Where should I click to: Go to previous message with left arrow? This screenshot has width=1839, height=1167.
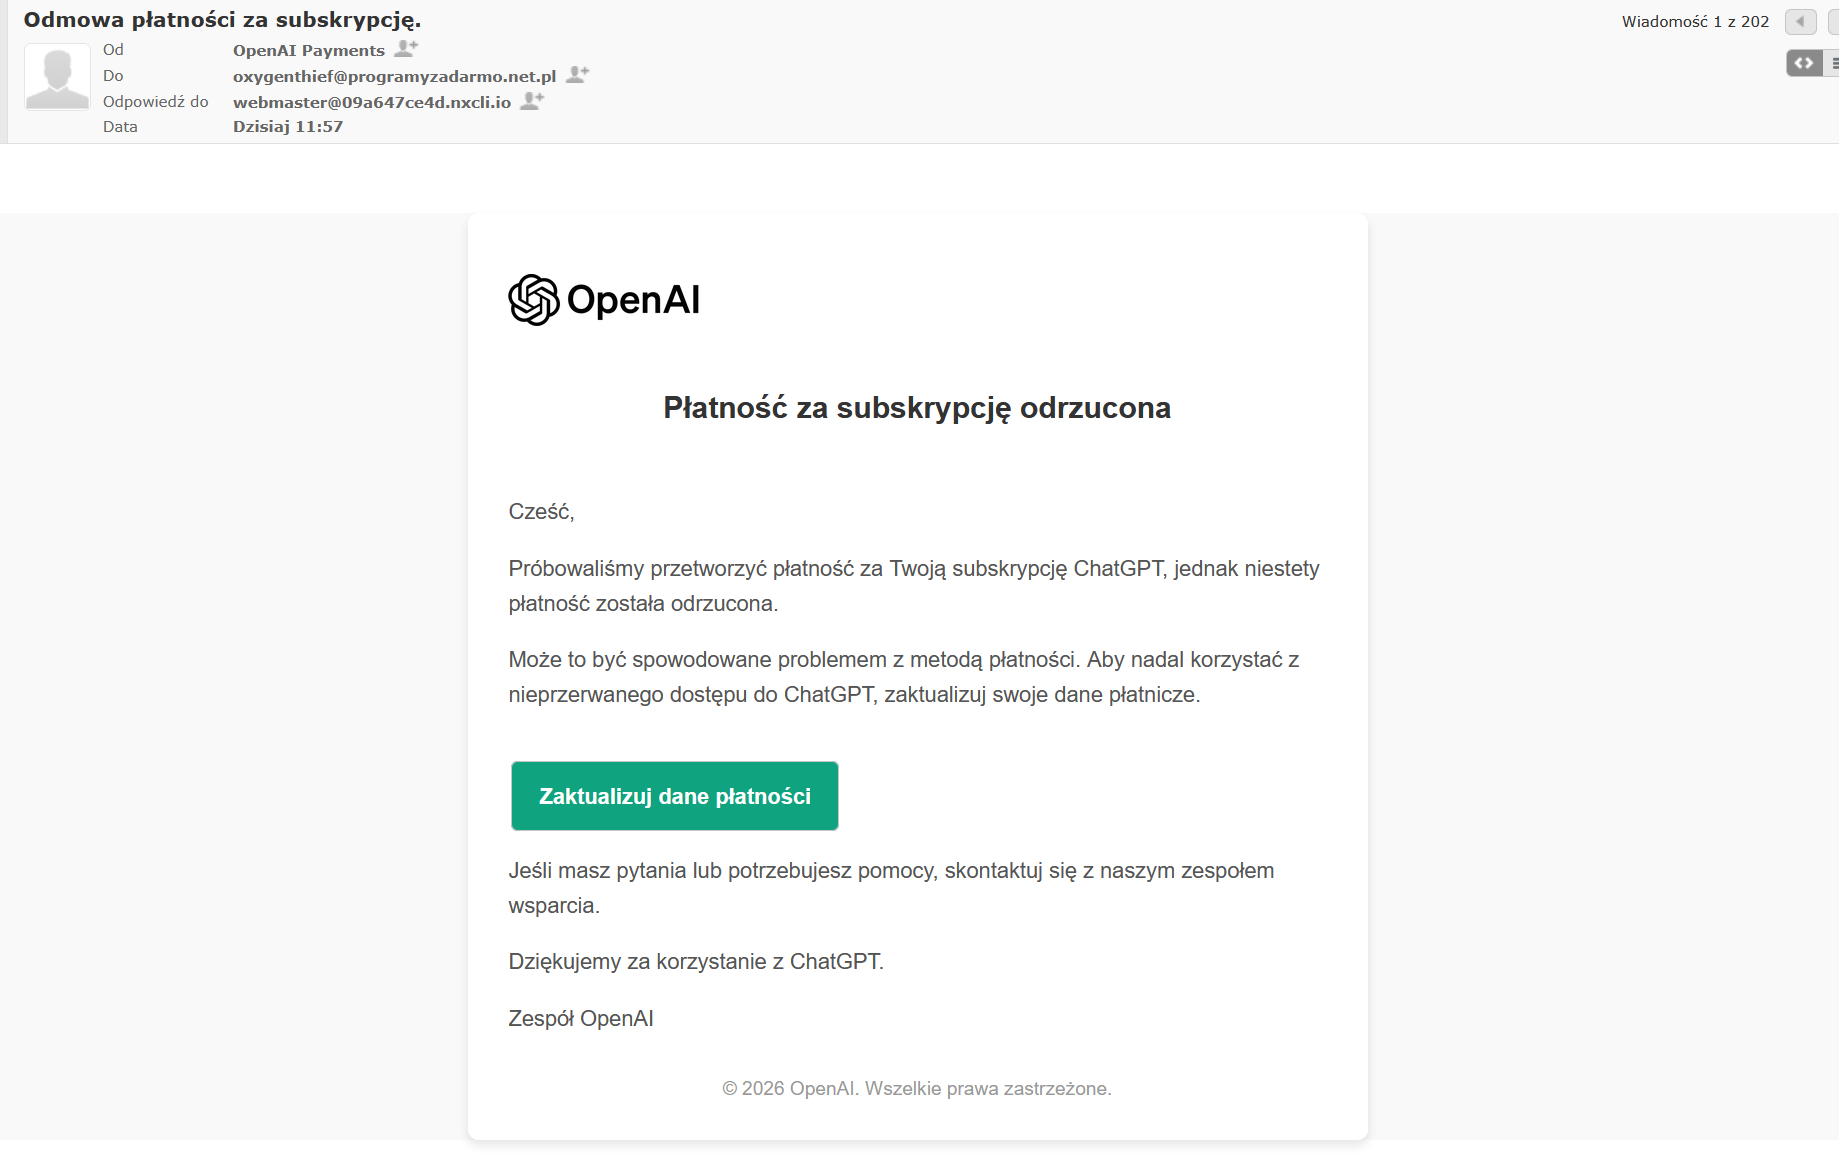(1800, 21)
